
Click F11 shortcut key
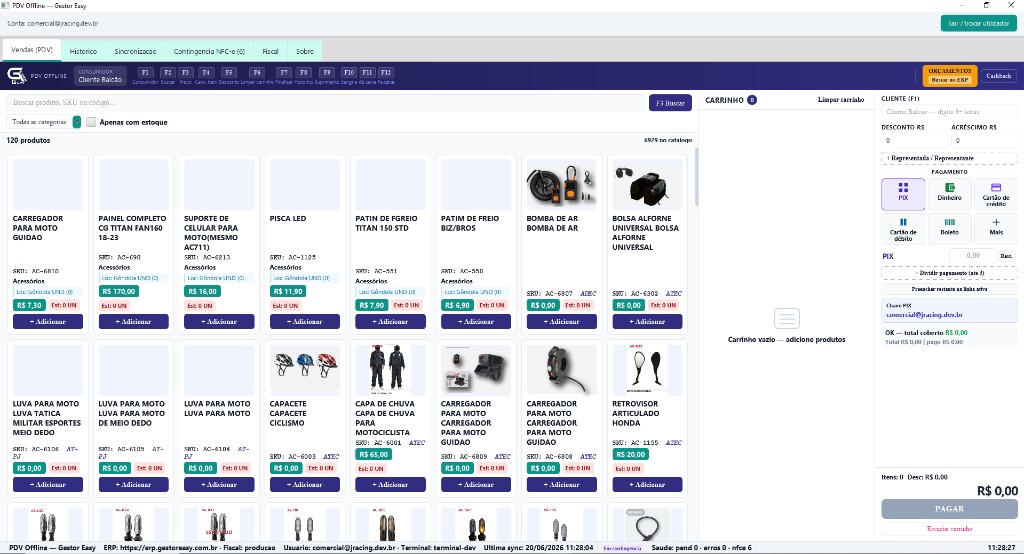point(368,73)
